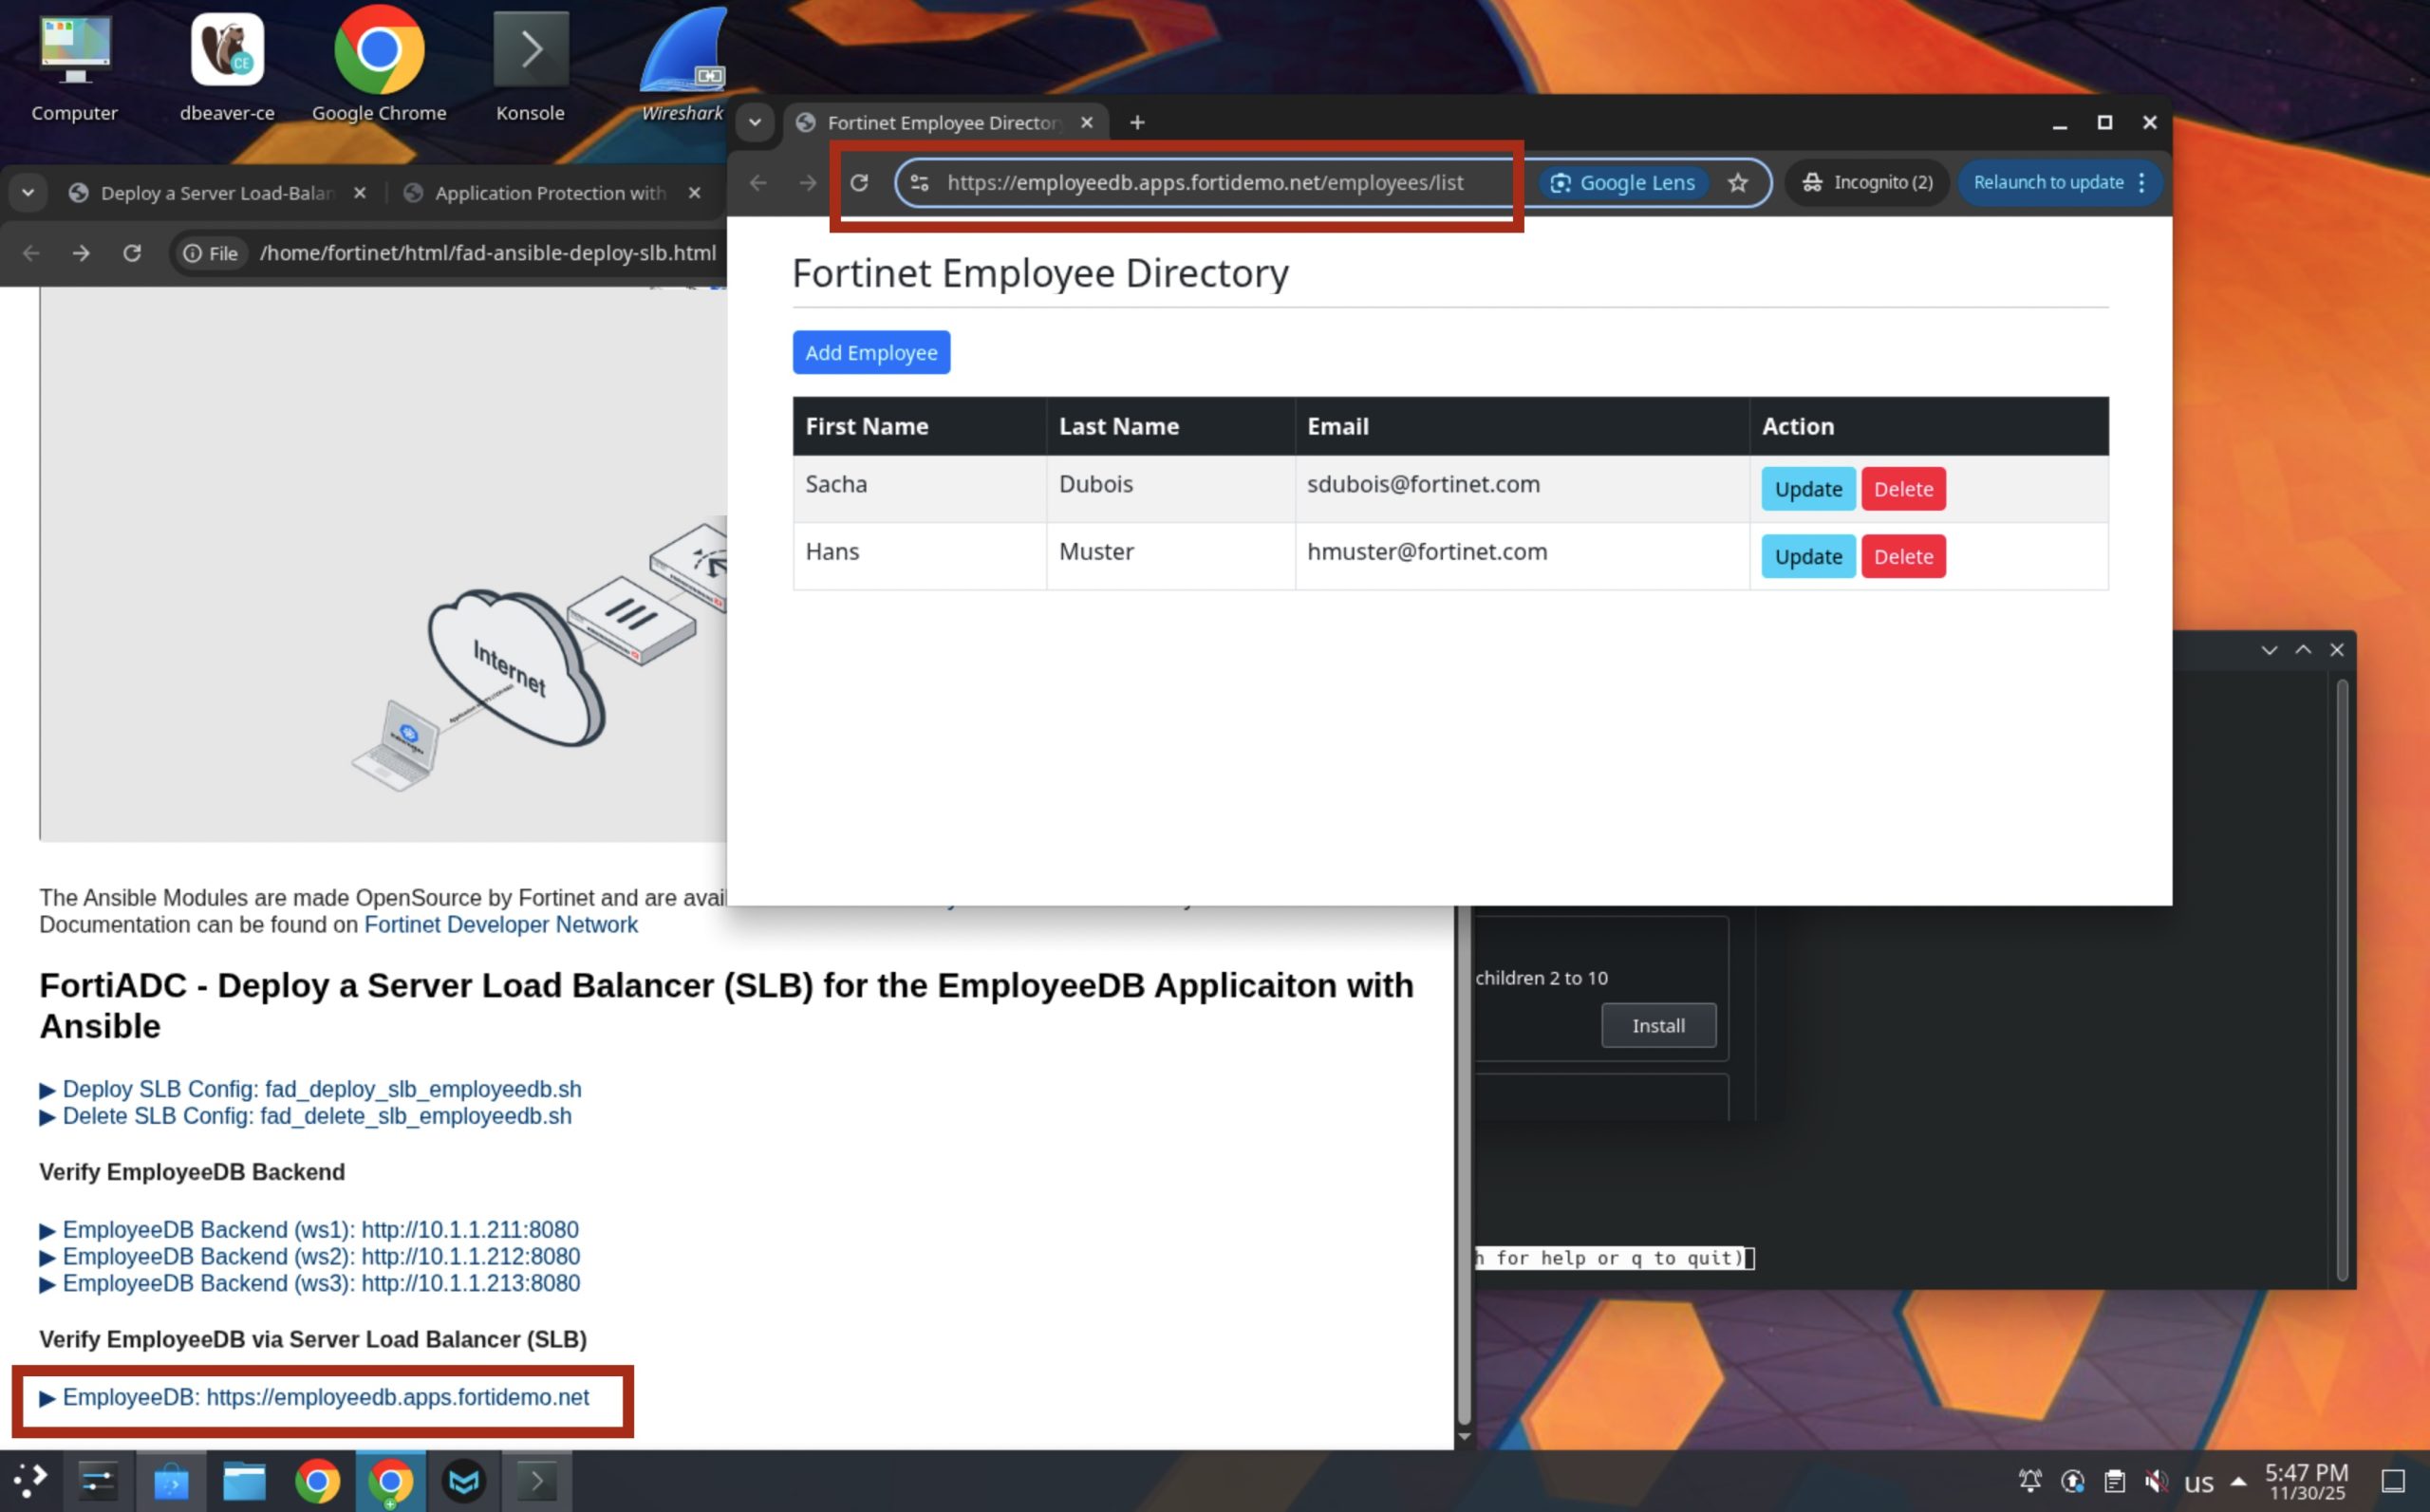Toggle muted volume icon in system tray

click(x=2156, y=1481)
